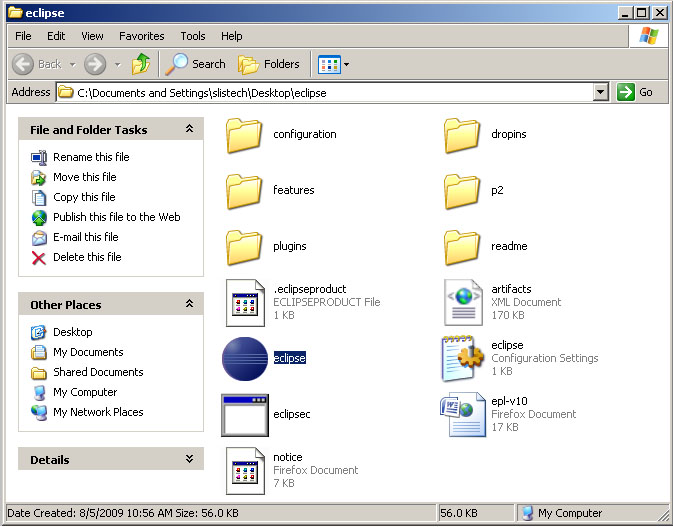Open the configuration folder icon
Screen dimensions: 673x527
coord(244,136)
